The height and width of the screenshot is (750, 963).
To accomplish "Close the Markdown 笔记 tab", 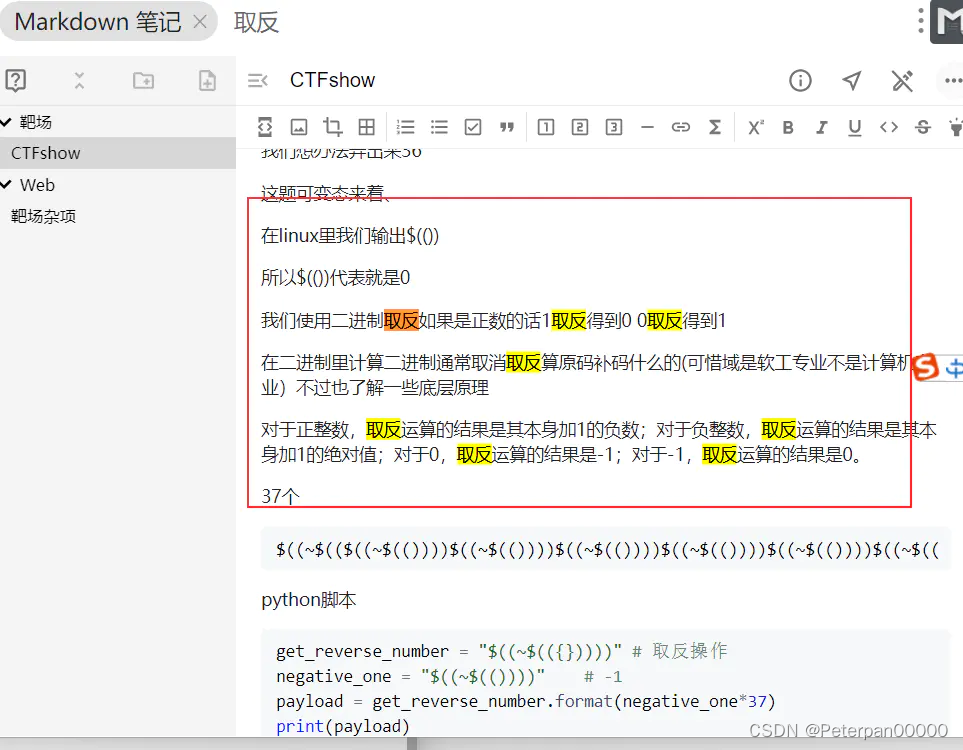I will (x=200, y=22).
